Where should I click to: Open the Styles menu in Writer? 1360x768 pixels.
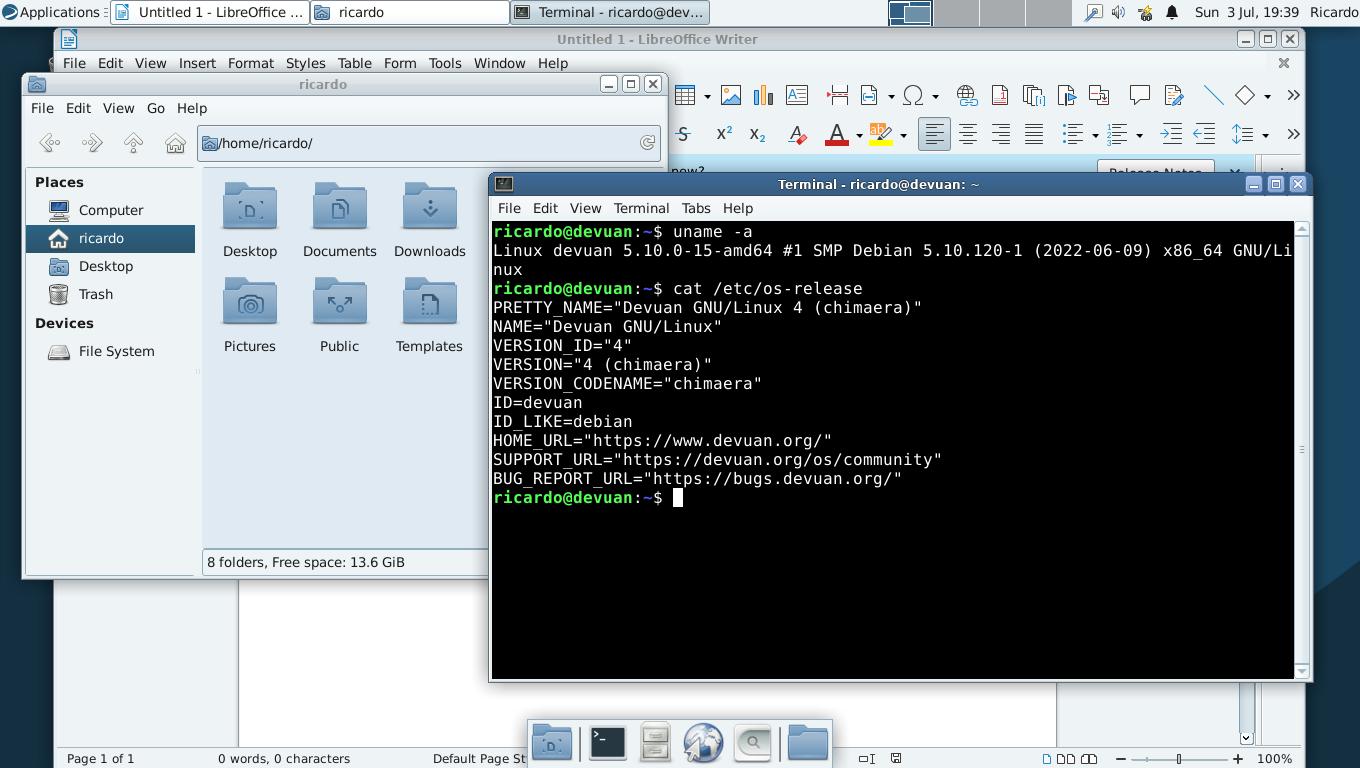(305, 63)
